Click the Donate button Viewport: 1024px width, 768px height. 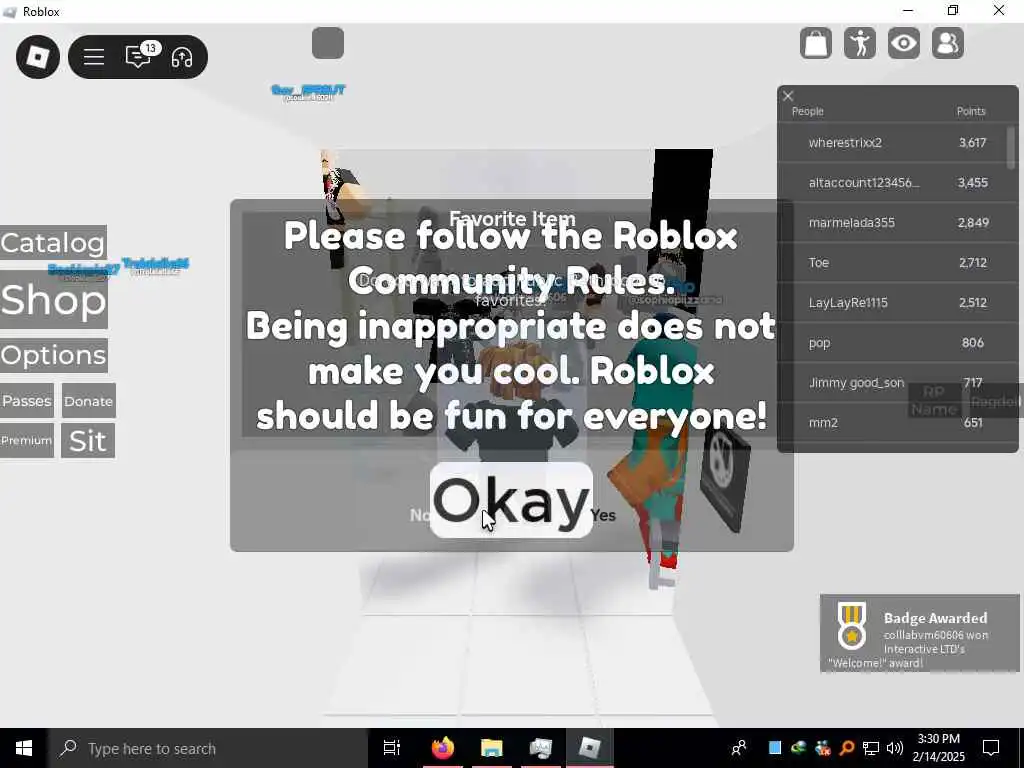(89, 400)
